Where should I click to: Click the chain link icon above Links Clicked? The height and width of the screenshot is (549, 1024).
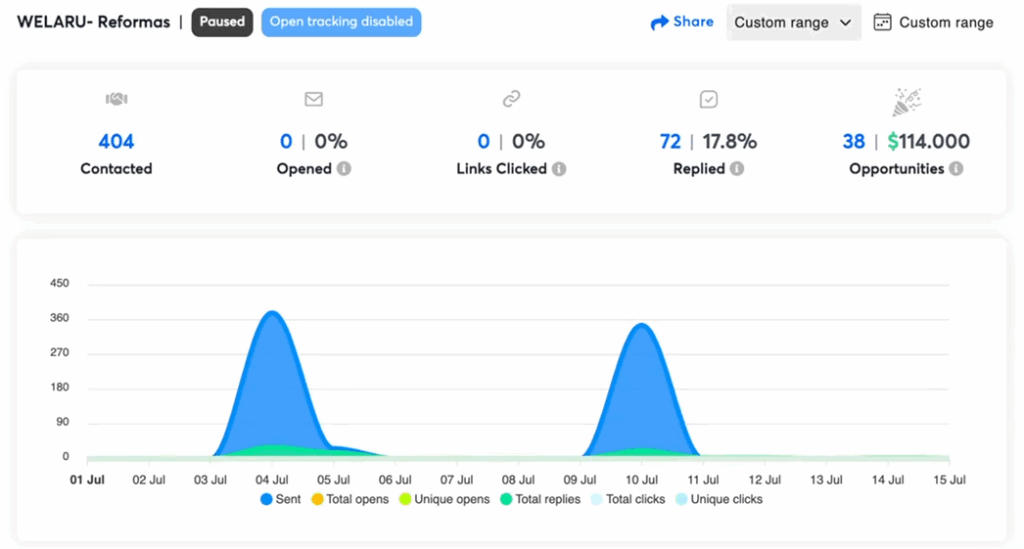pos(511,99)
